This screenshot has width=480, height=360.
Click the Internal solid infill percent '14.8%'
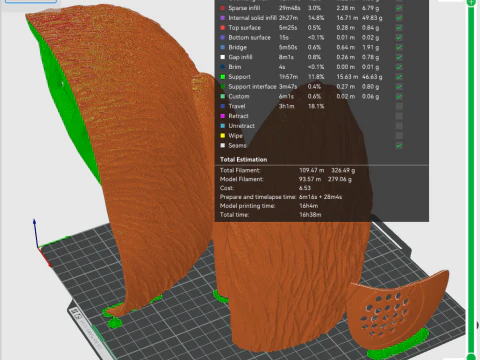pos(316,18)
